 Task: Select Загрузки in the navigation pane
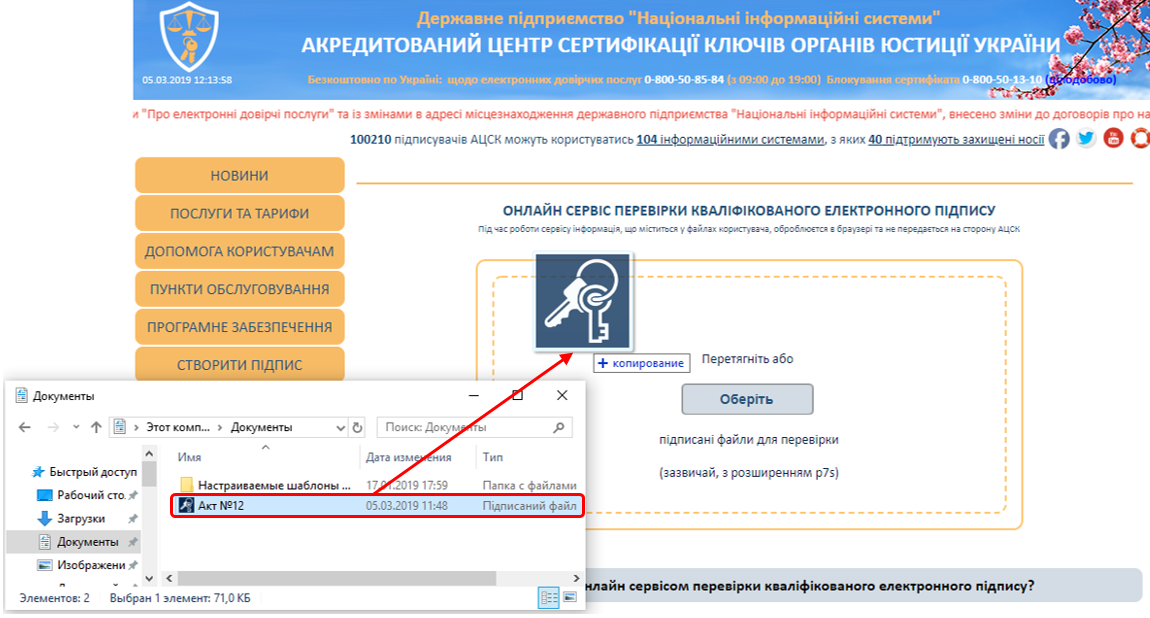click(80, 518)
